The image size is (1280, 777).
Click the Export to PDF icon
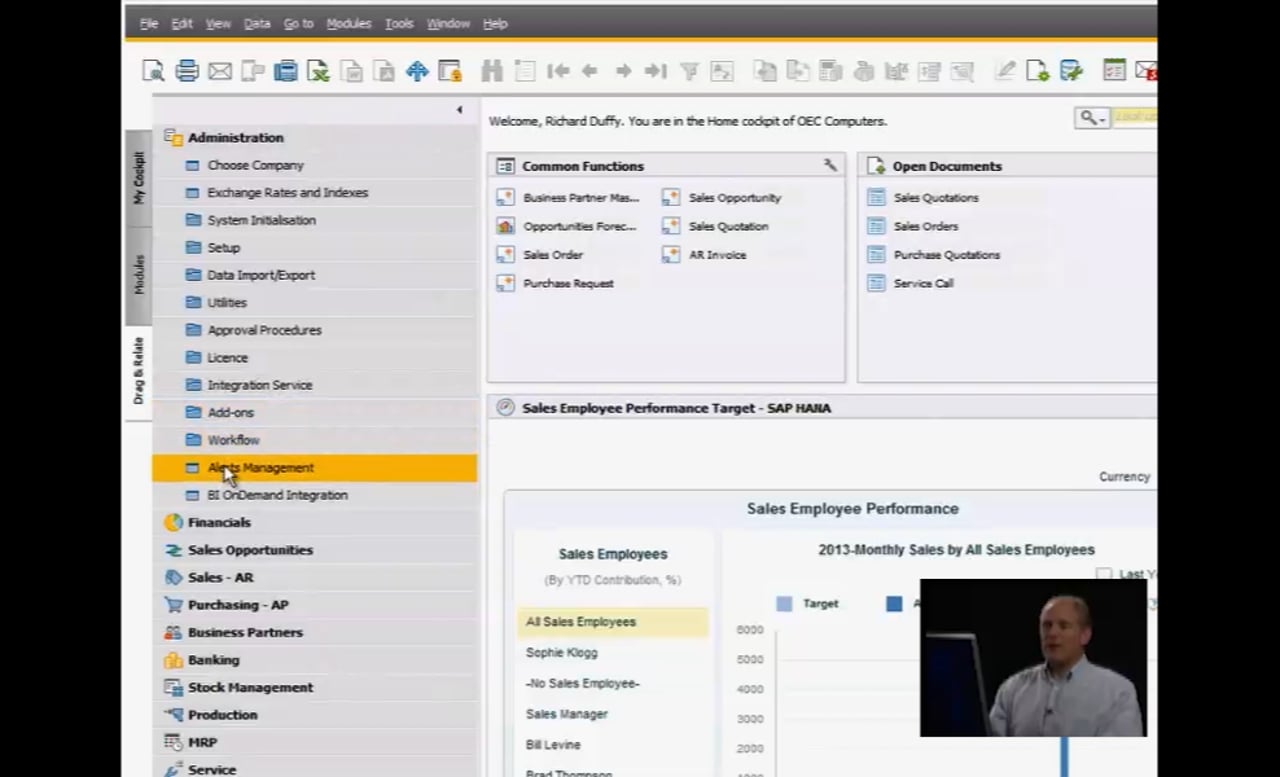(384, 70)
